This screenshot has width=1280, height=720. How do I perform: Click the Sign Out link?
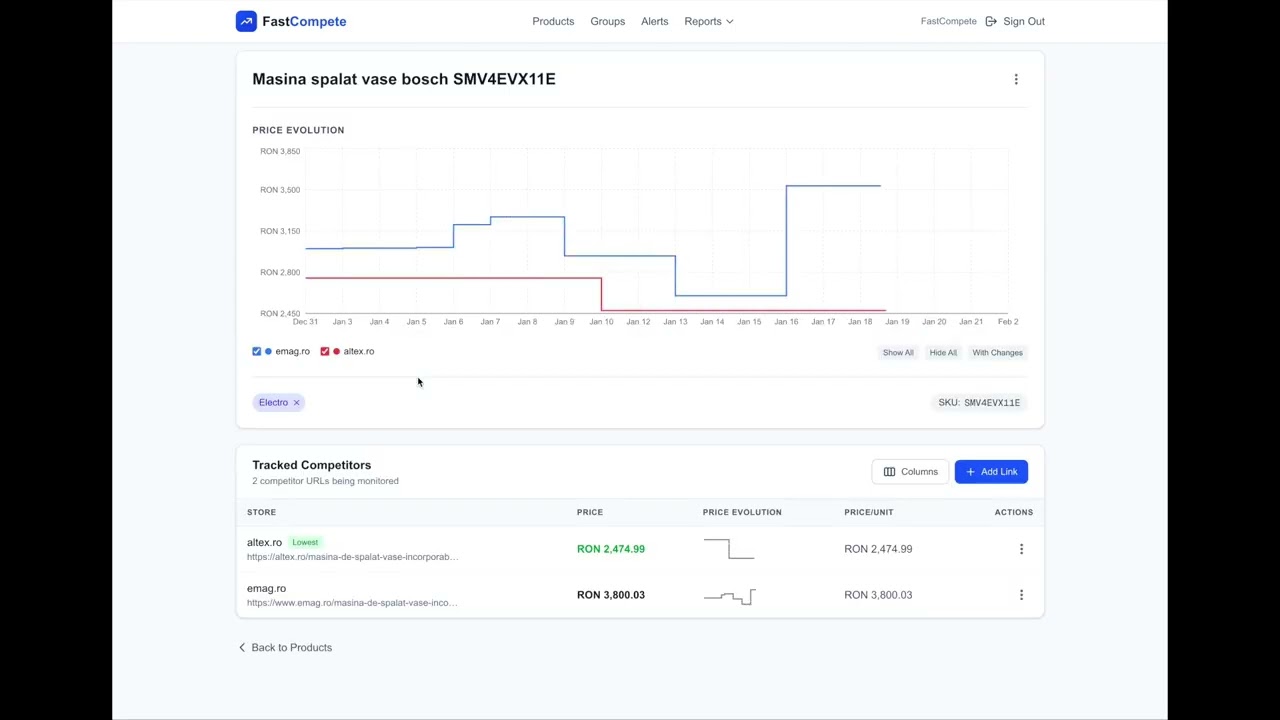coord(1015,21)
